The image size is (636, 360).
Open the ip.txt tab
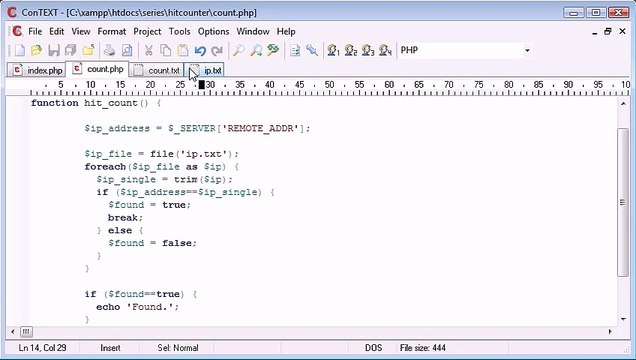(205, 71)
